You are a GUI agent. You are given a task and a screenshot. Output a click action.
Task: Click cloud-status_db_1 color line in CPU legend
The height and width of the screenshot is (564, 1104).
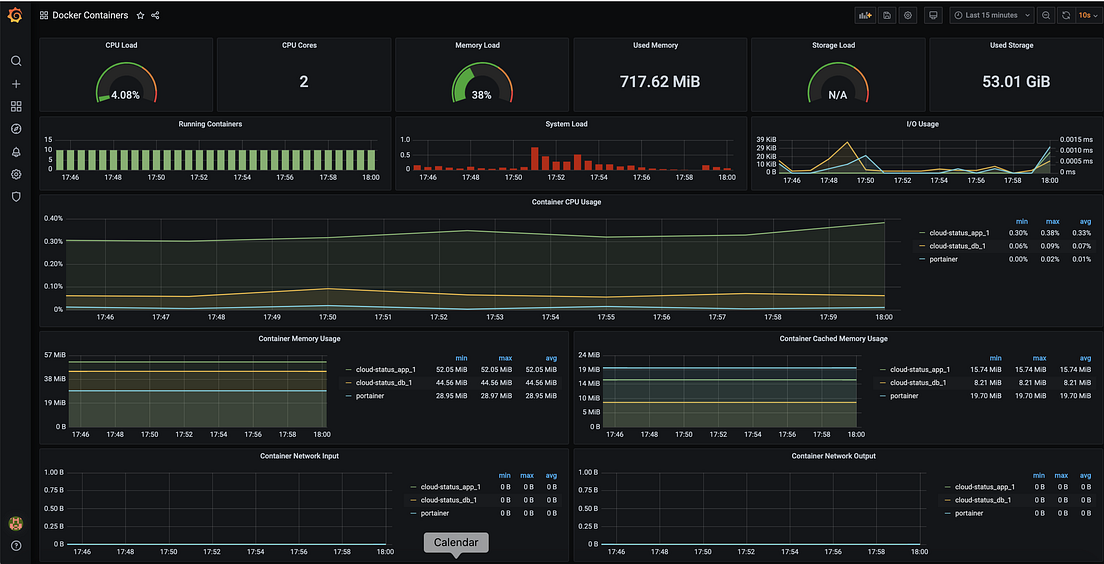(x=922, y=246)
